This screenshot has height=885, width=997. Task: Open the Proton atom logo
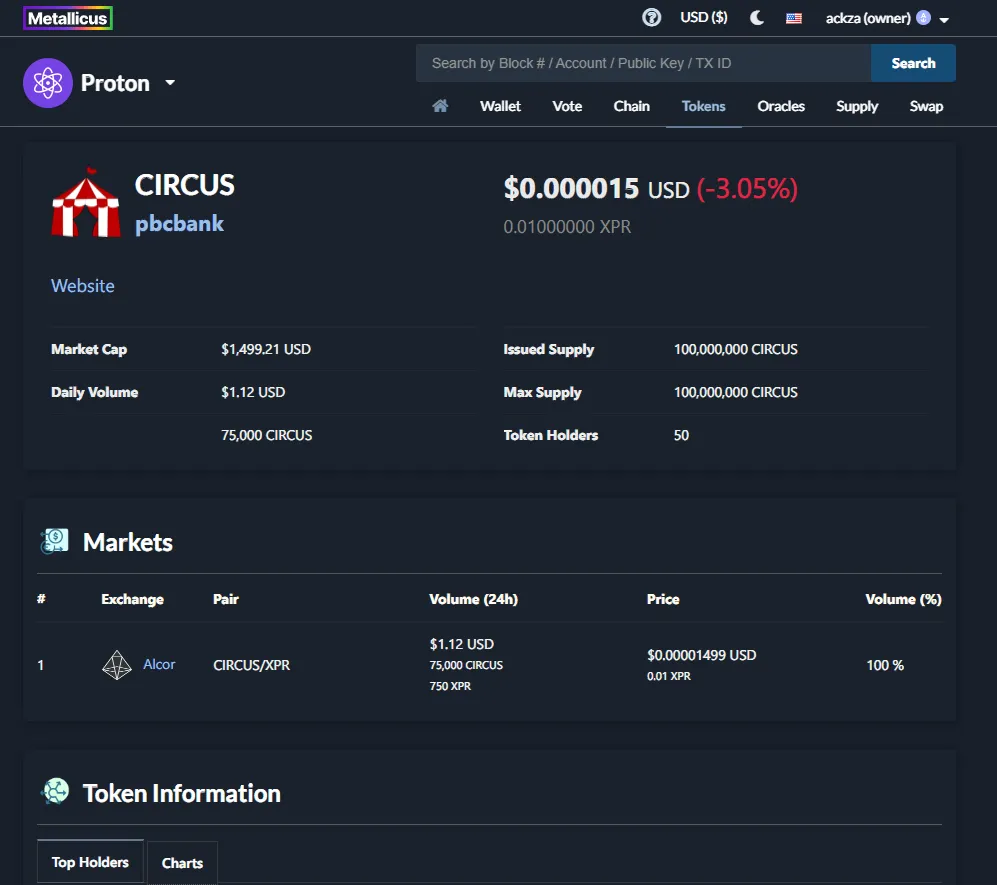[48, 83]
